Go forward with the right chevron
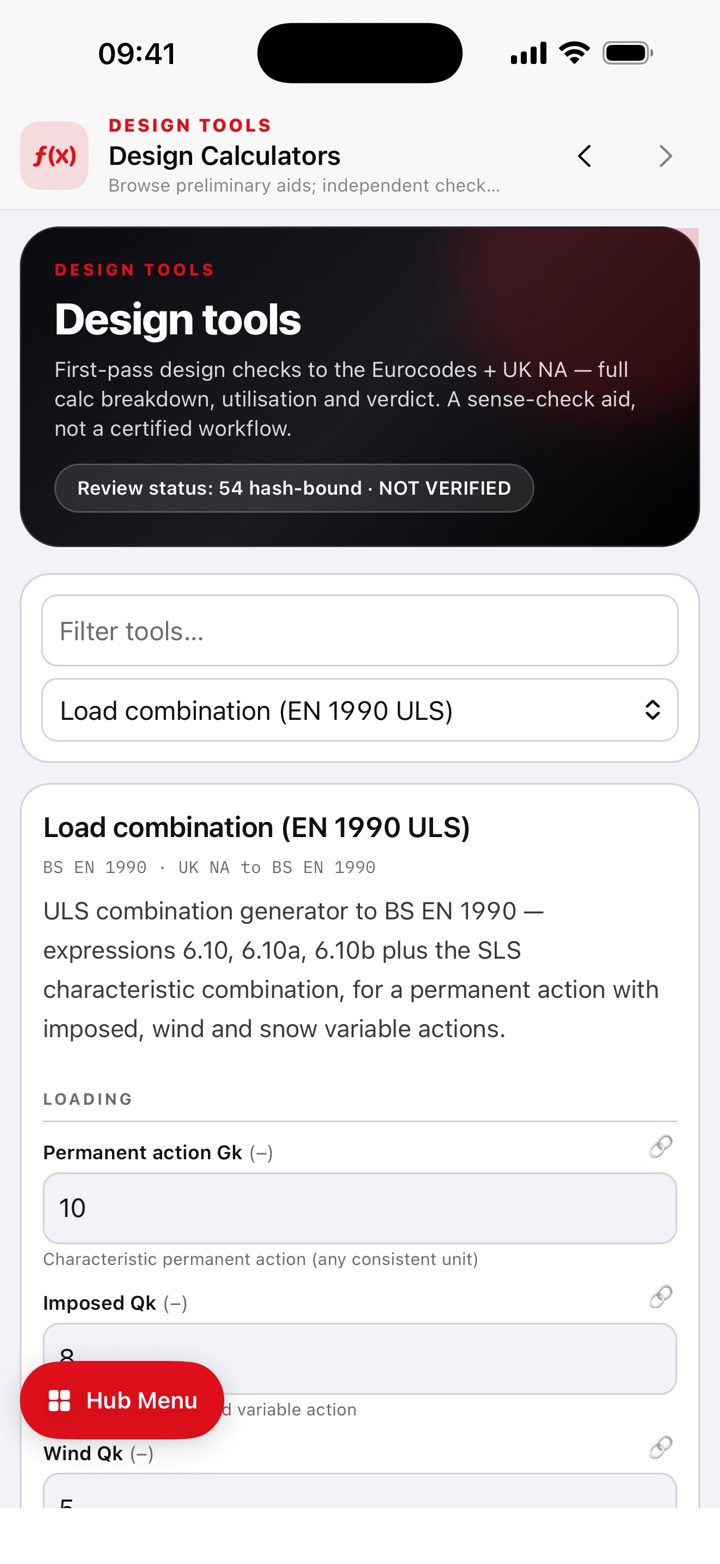The width and height of the screenshot is (720, 1564). pos(666,155)
